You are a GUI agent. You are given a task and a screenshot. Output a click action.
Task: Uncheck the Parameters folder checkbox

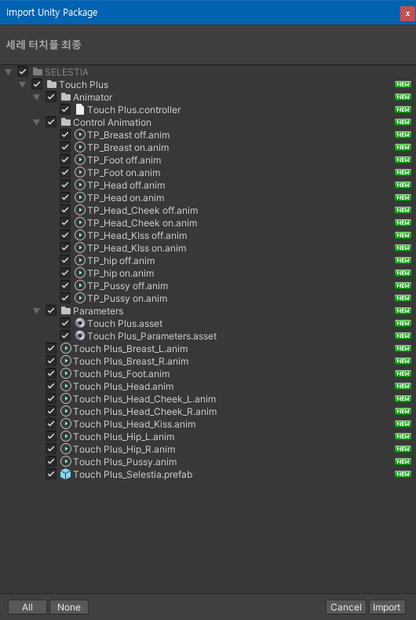coord(51,311)
